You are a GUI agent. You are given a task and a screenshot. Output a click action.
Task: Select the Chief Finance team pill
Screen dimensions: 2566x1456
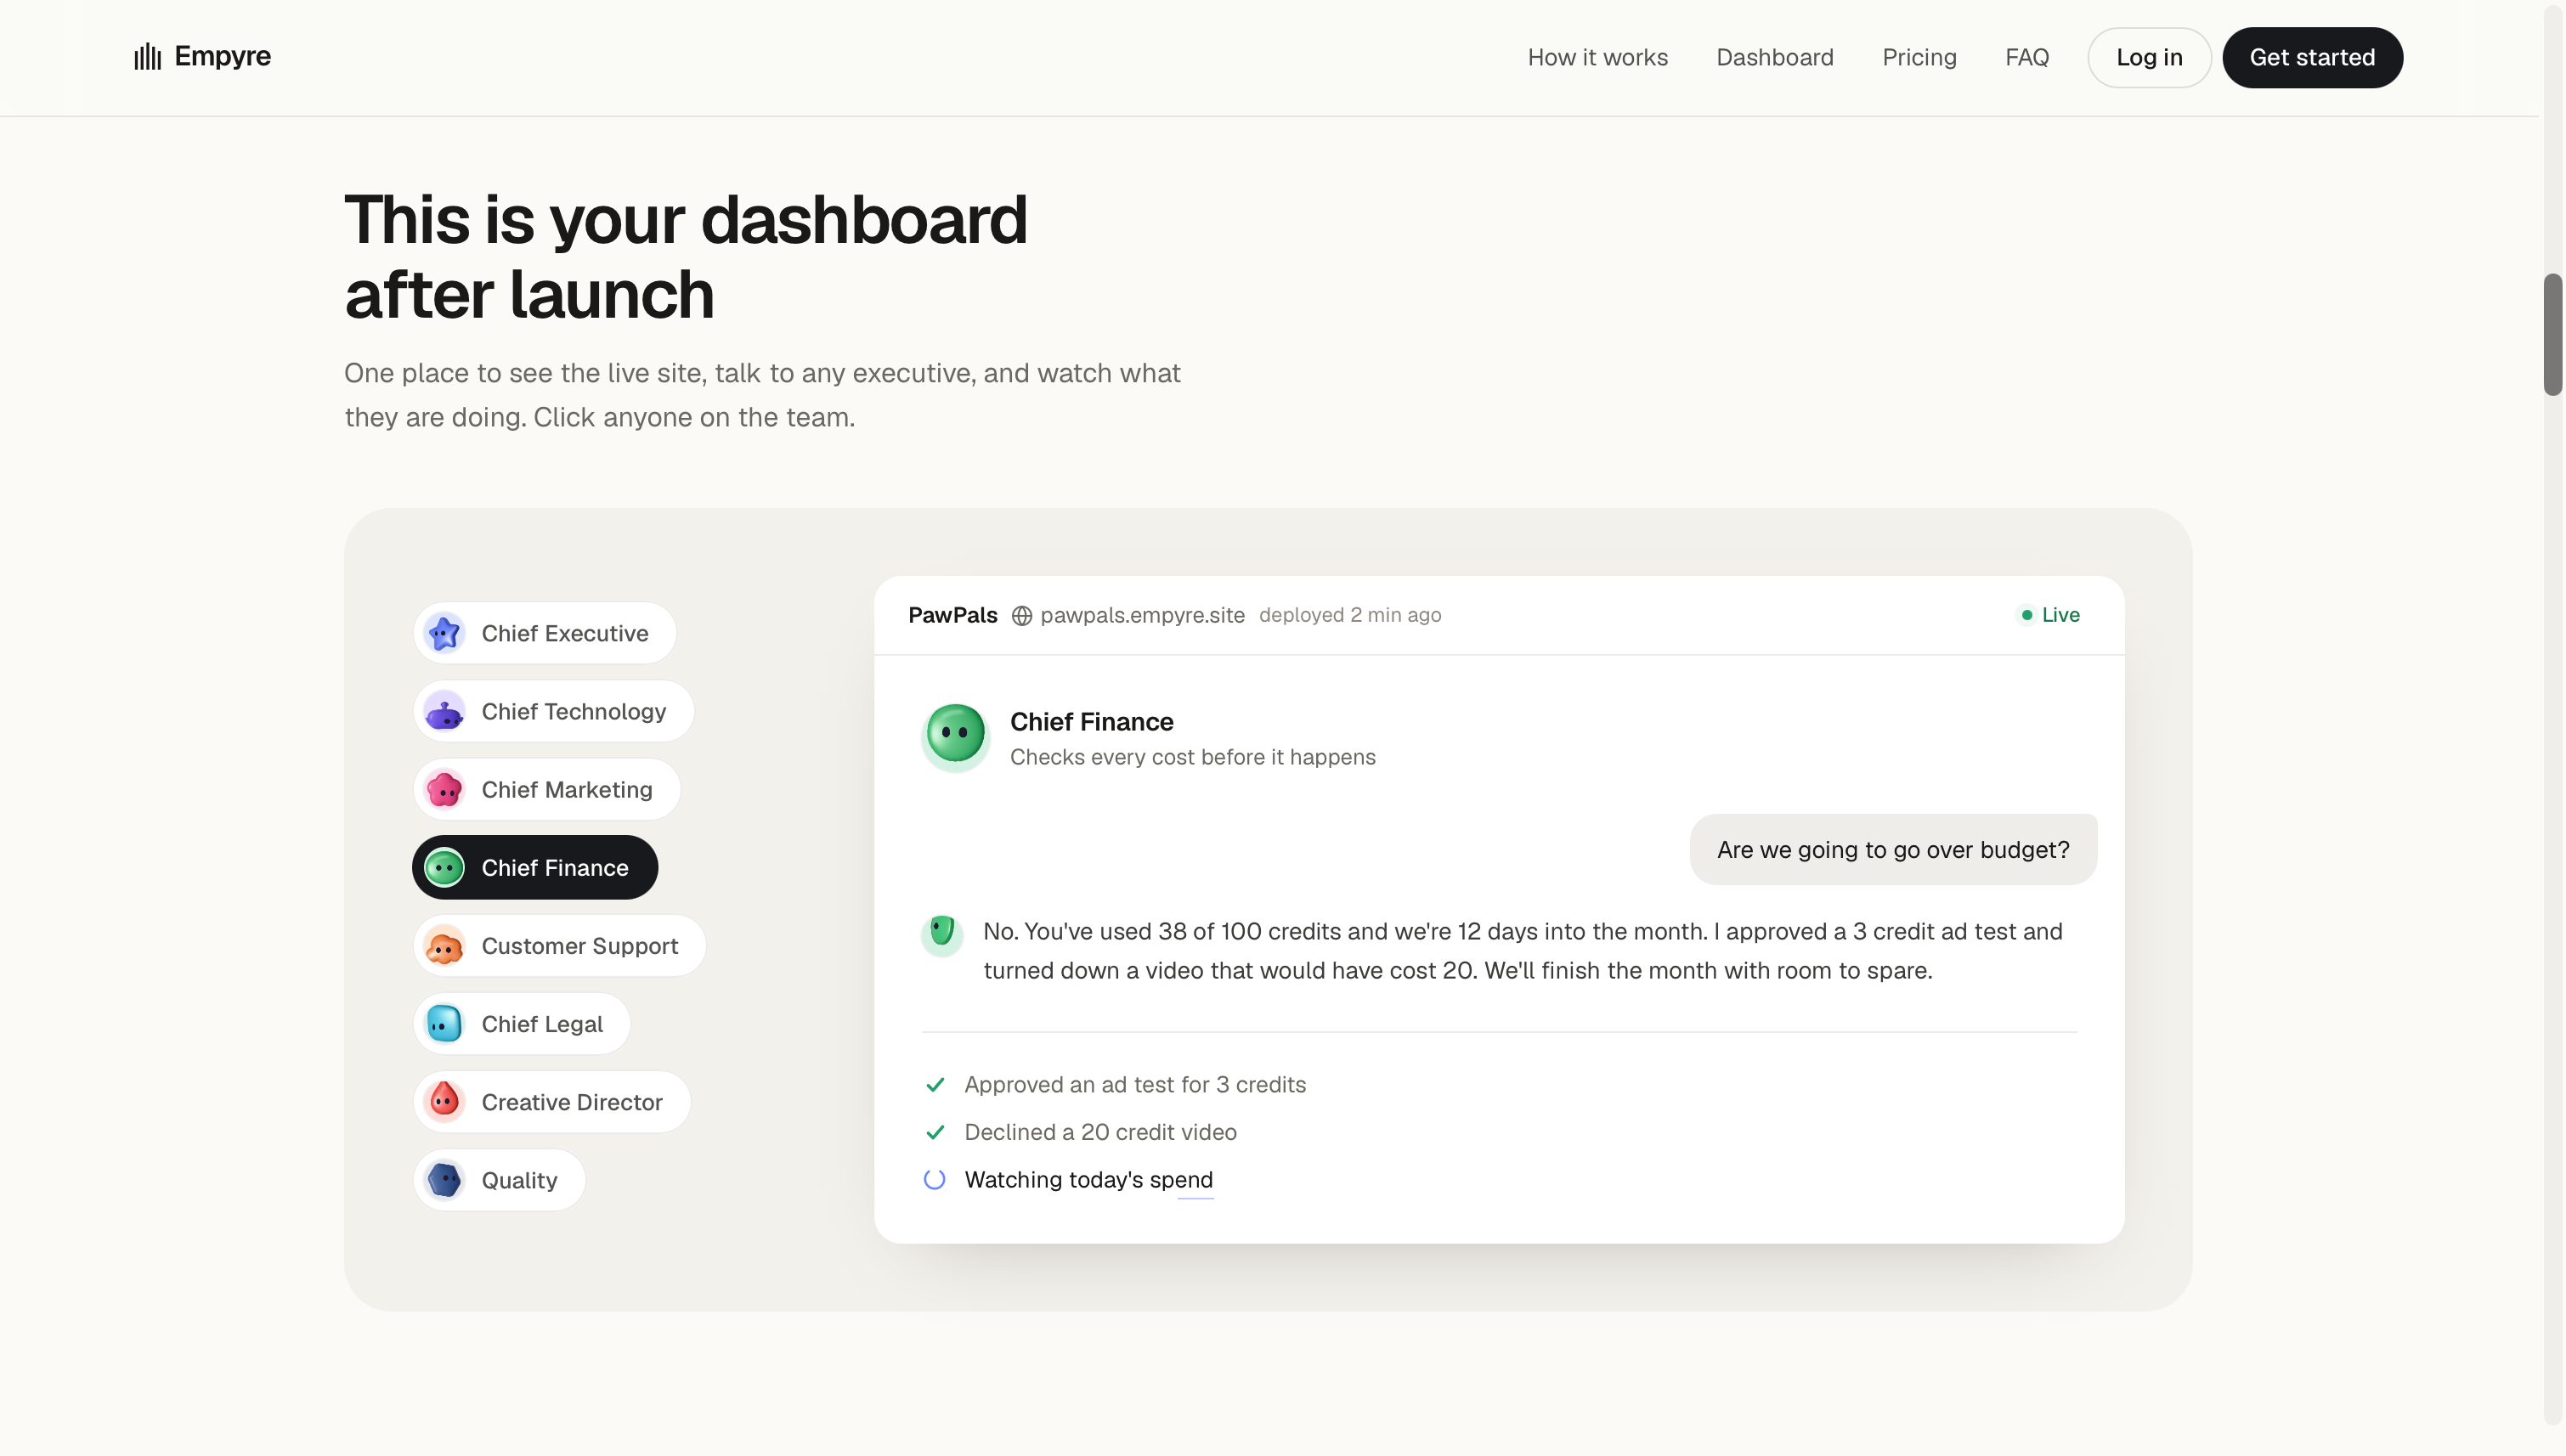(x=535, y=867)
